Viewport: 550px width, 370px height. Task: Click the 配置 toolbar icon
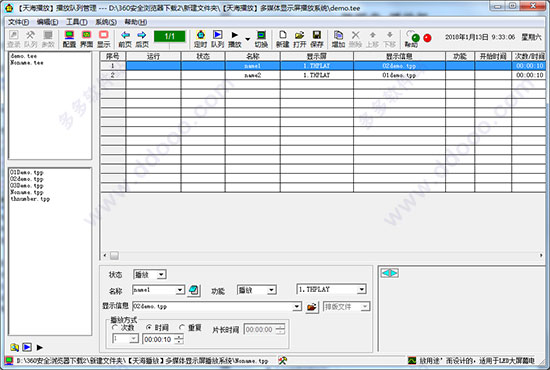[x=69, y=39]
